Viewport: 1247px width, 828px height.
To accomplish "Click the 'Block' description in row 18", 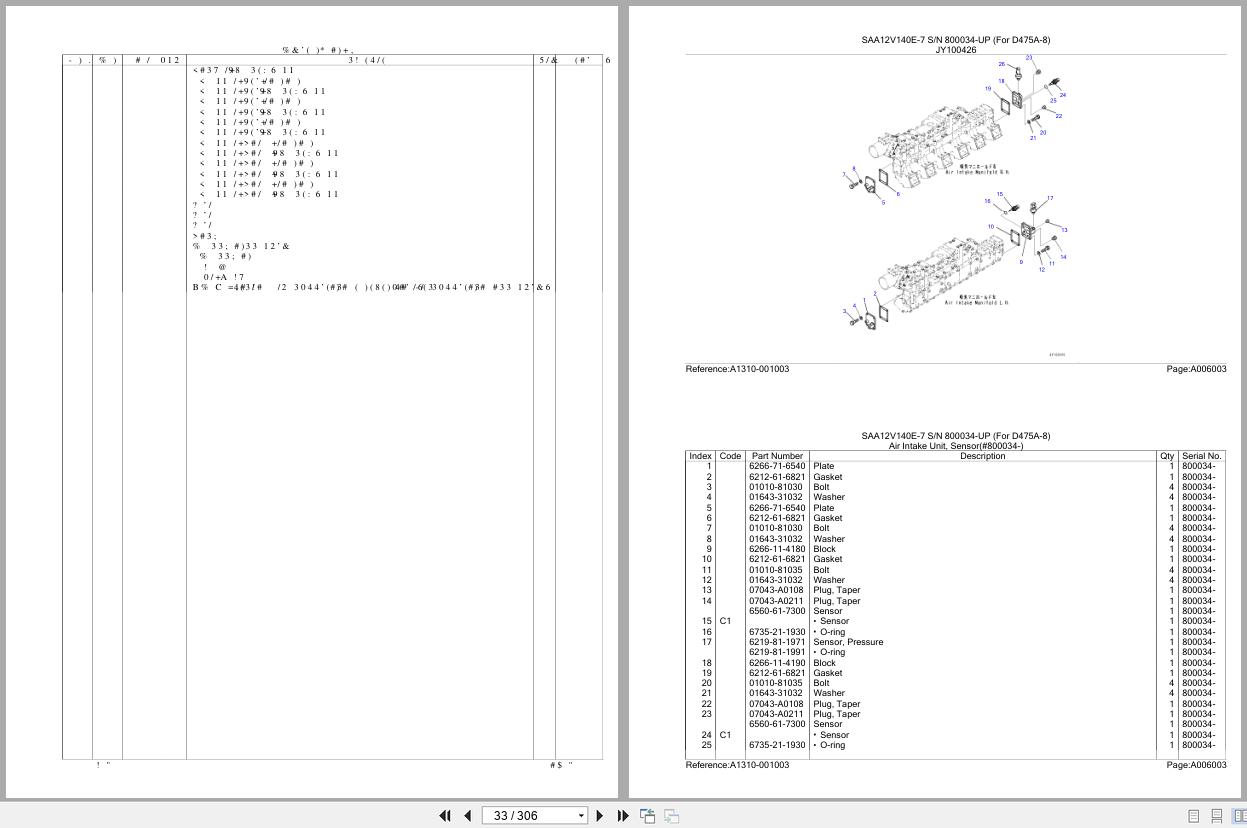I will (824, 663).
